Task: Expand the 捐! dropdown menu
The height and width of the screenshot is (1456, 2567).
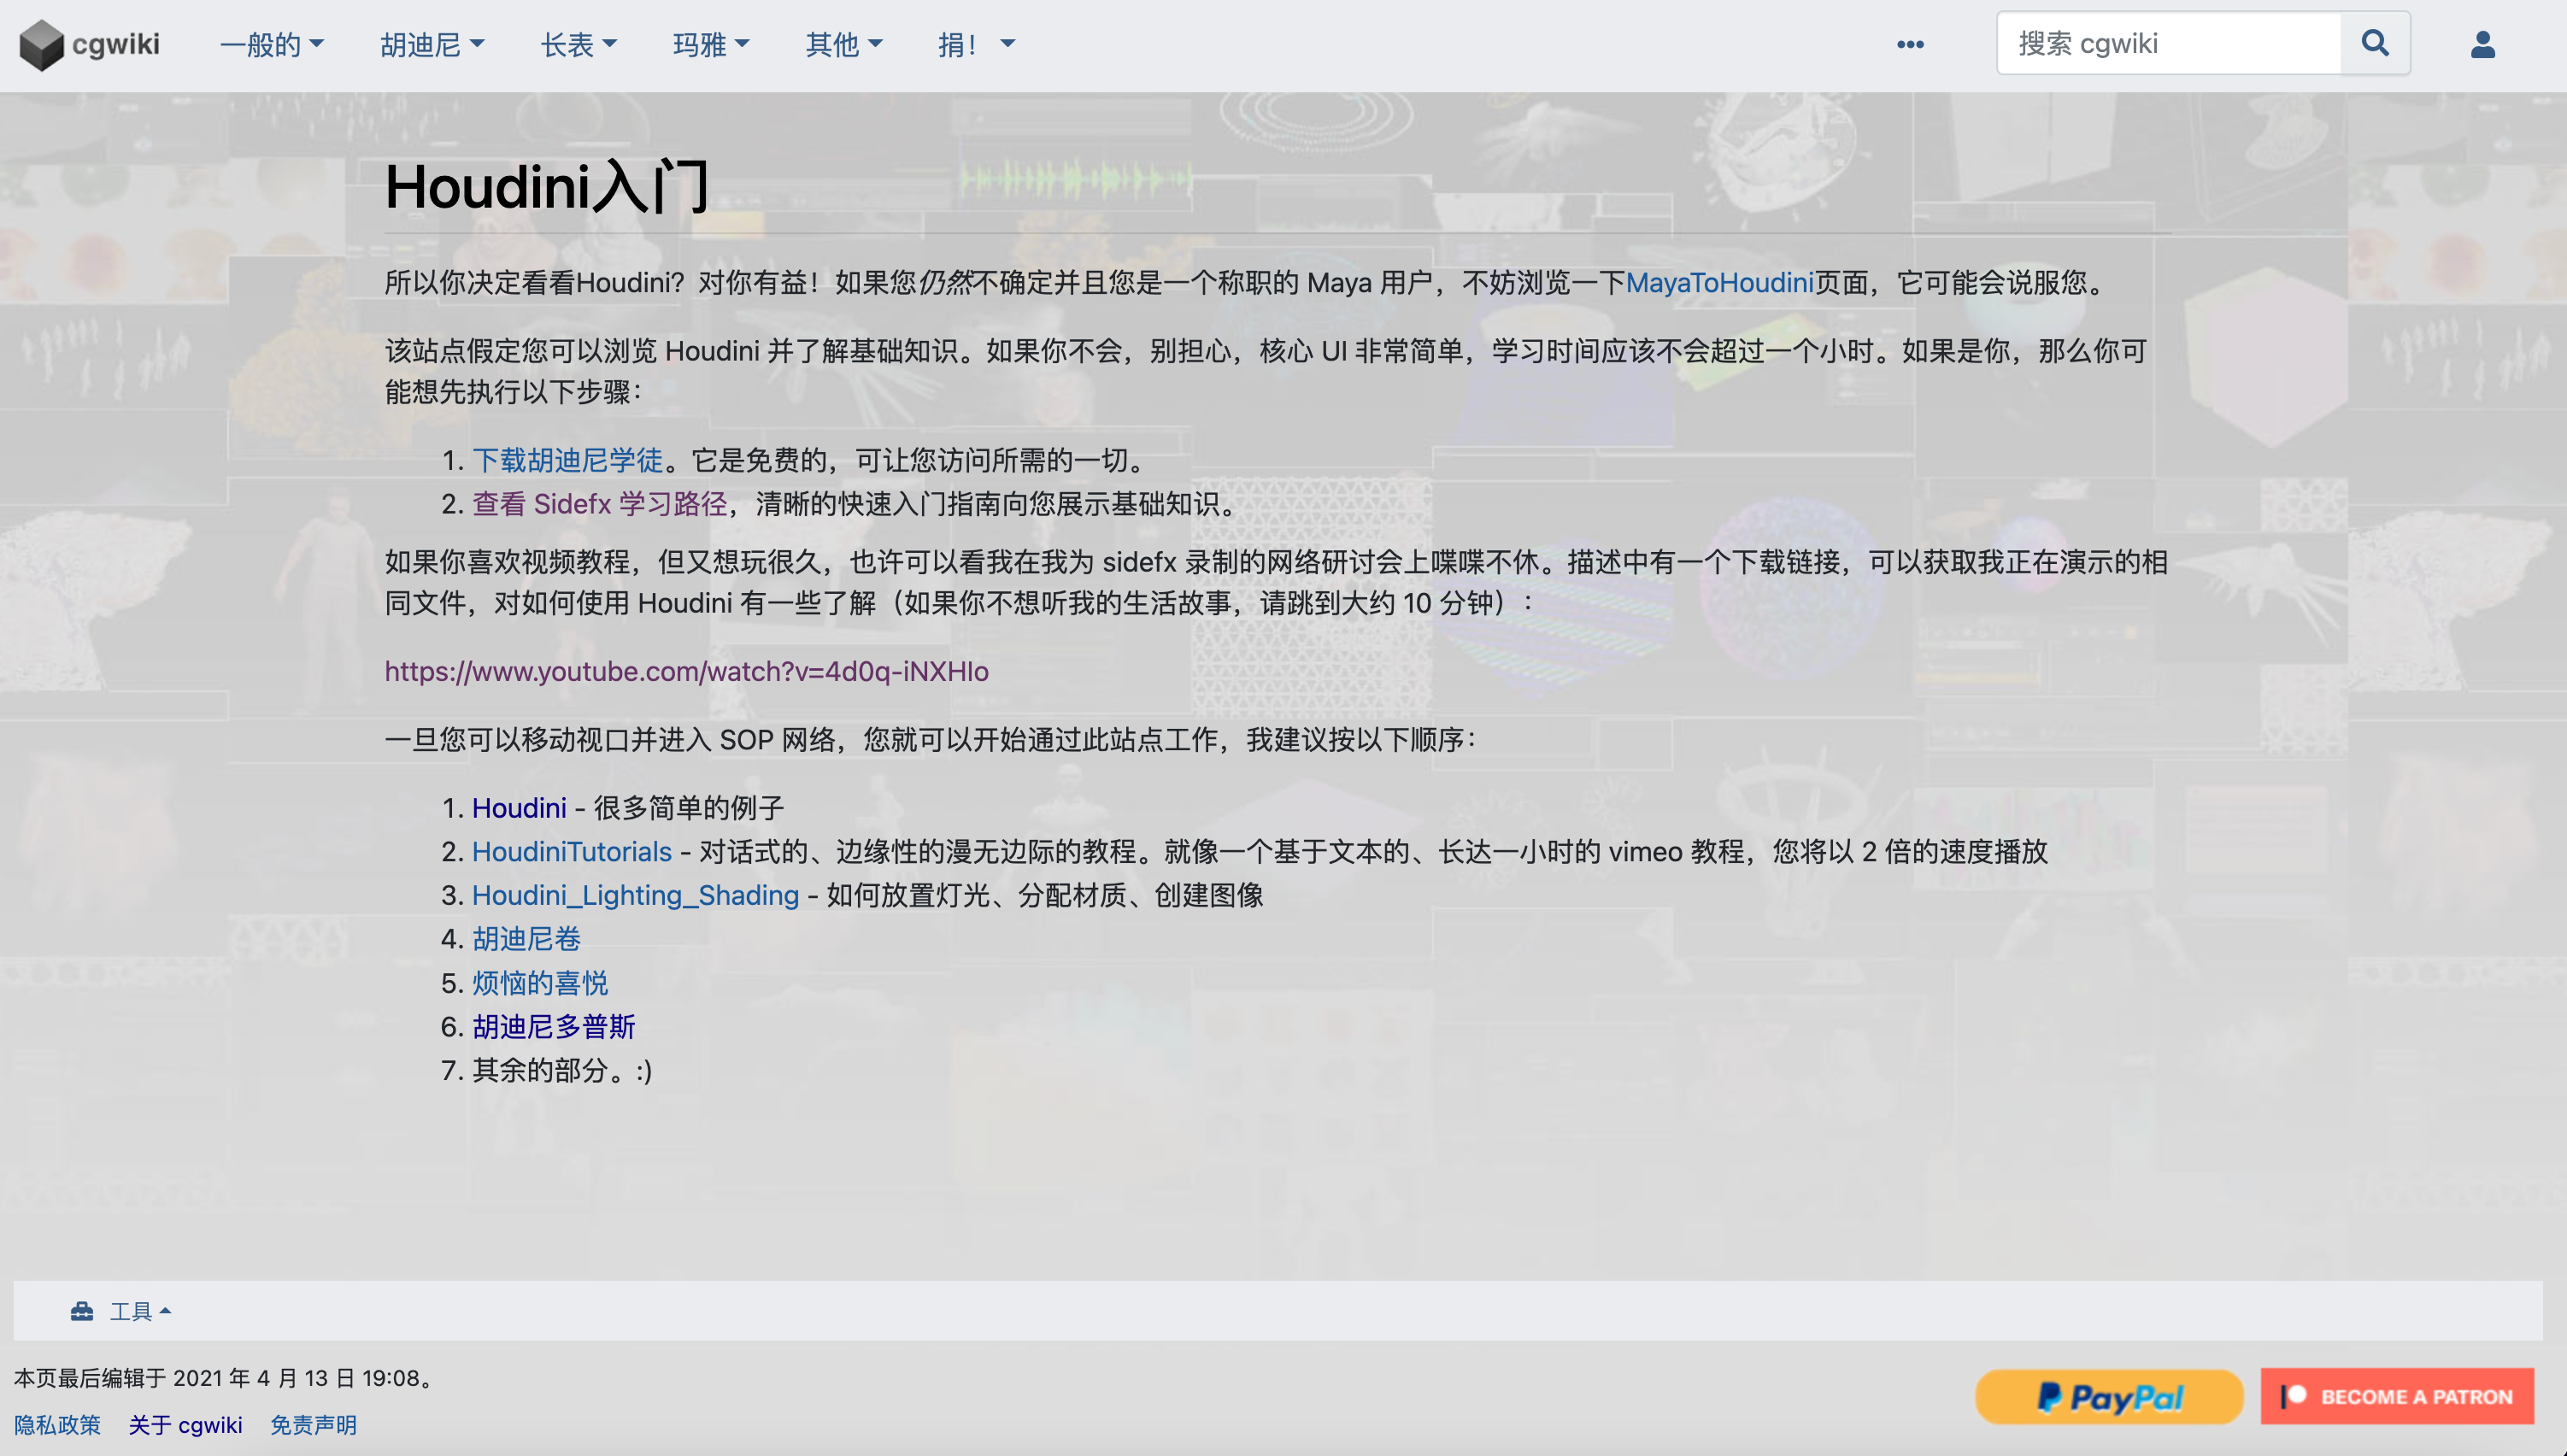Action: tap(977, 44)
